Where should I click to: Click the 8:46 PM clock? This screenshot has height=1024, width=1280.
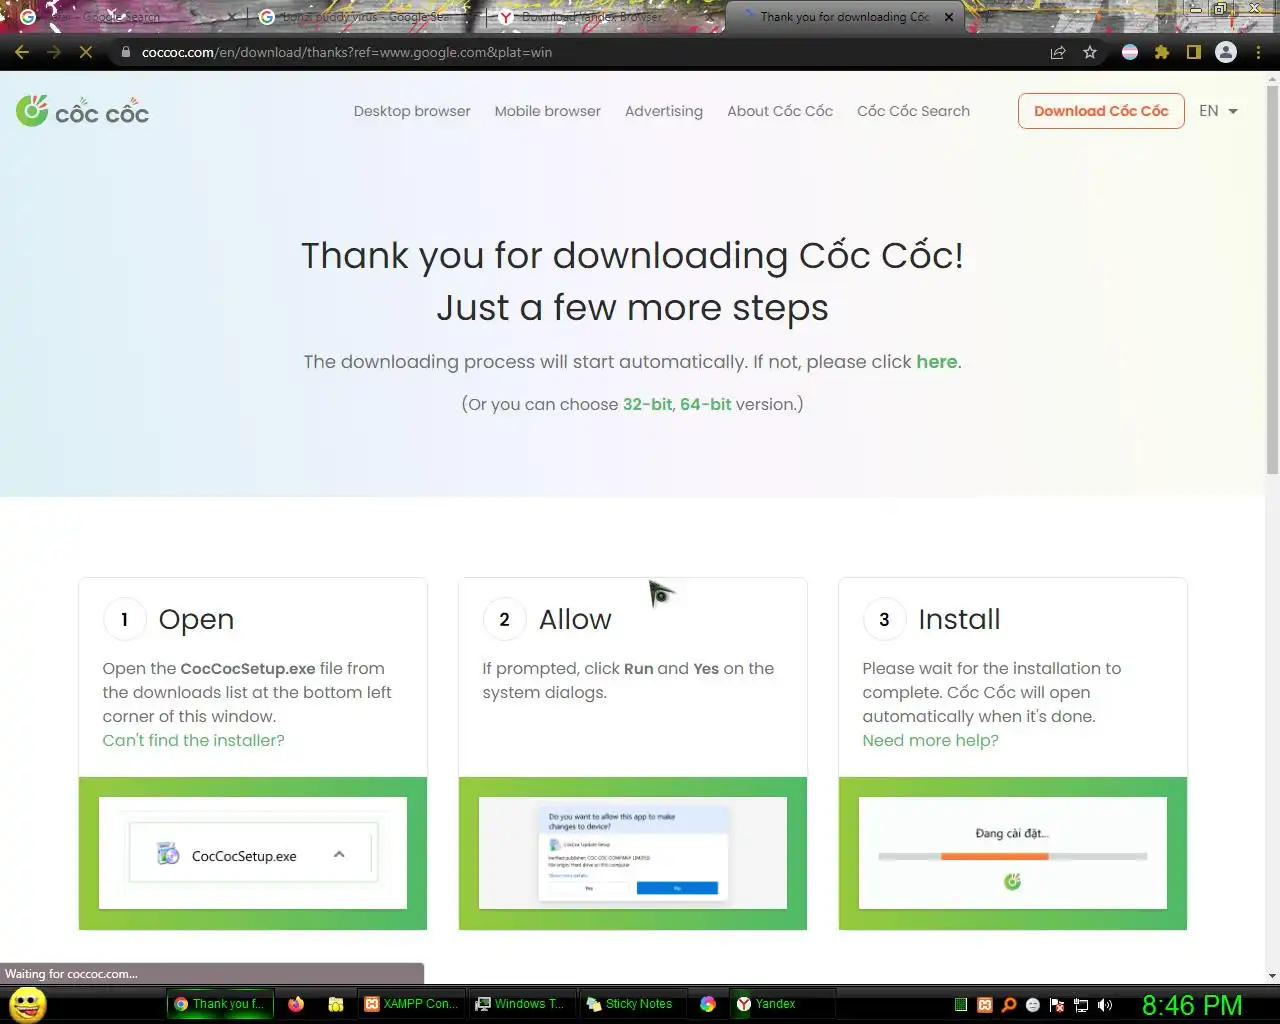1192,1005
